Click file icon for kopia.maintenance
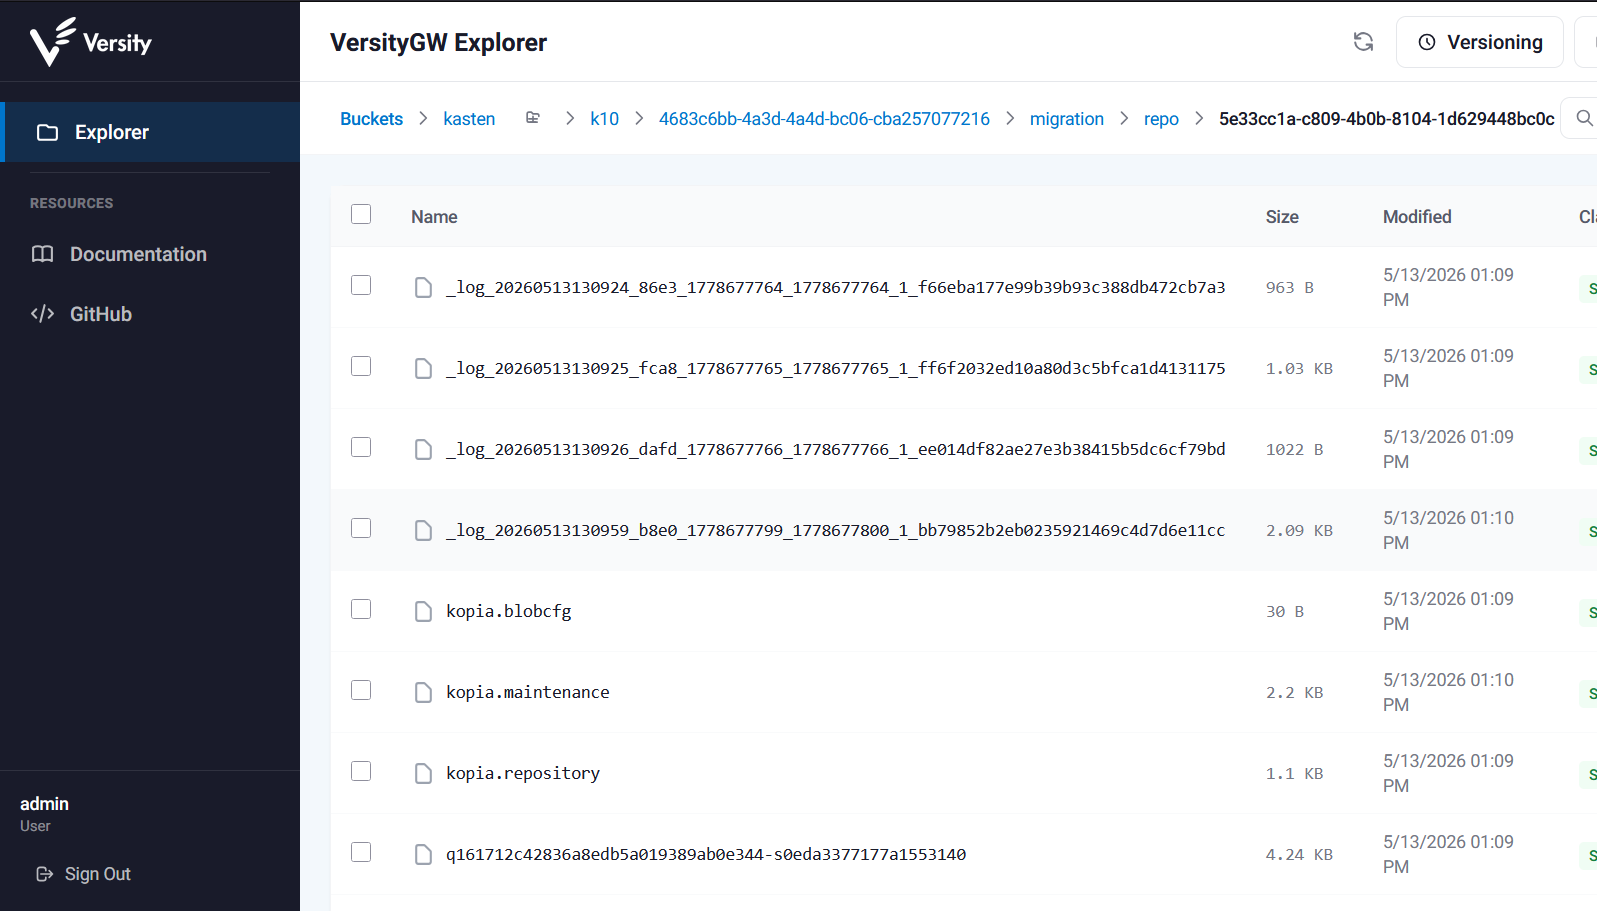 click(x=423, y=693)
